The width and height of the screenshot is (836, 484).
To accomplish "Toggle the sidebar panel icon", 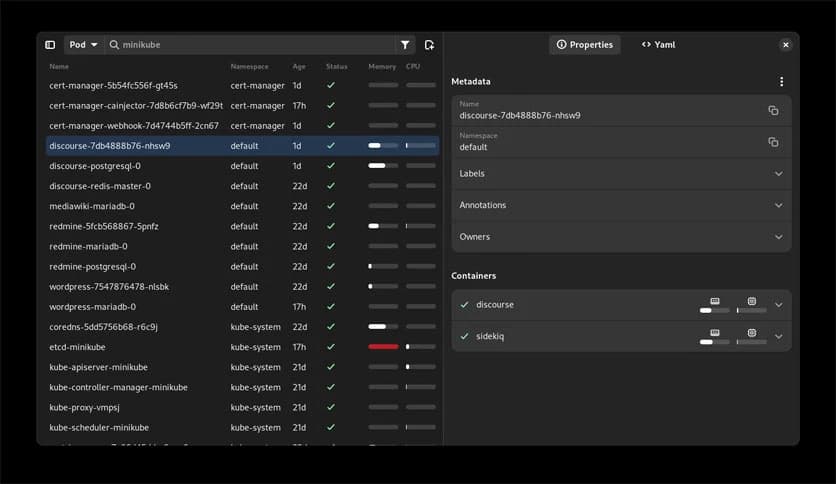I will [x=50, y=45].
